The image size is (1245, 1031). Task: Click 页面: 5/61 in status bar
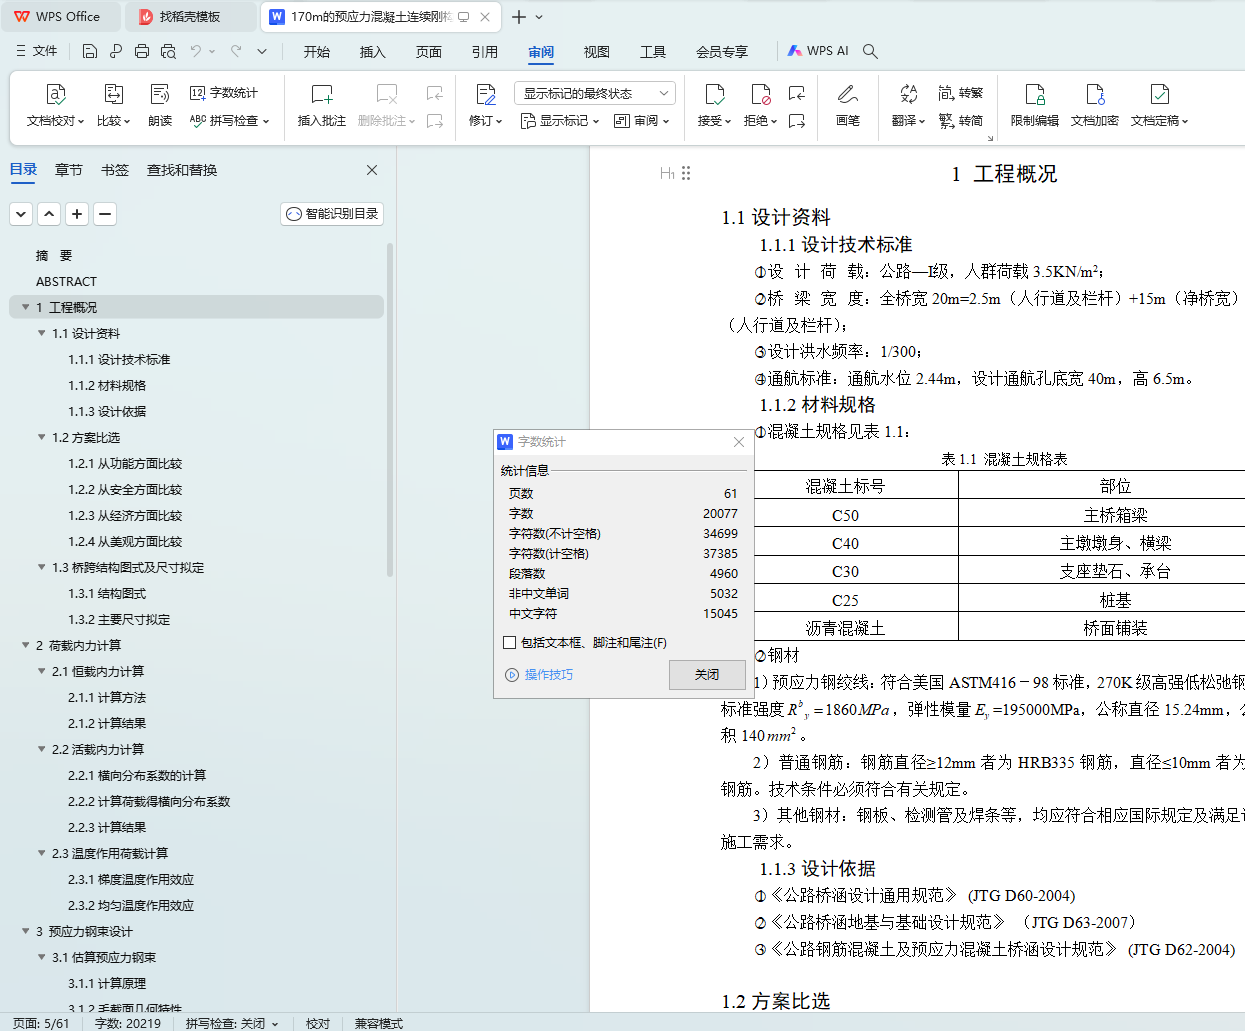[41, 1023]
